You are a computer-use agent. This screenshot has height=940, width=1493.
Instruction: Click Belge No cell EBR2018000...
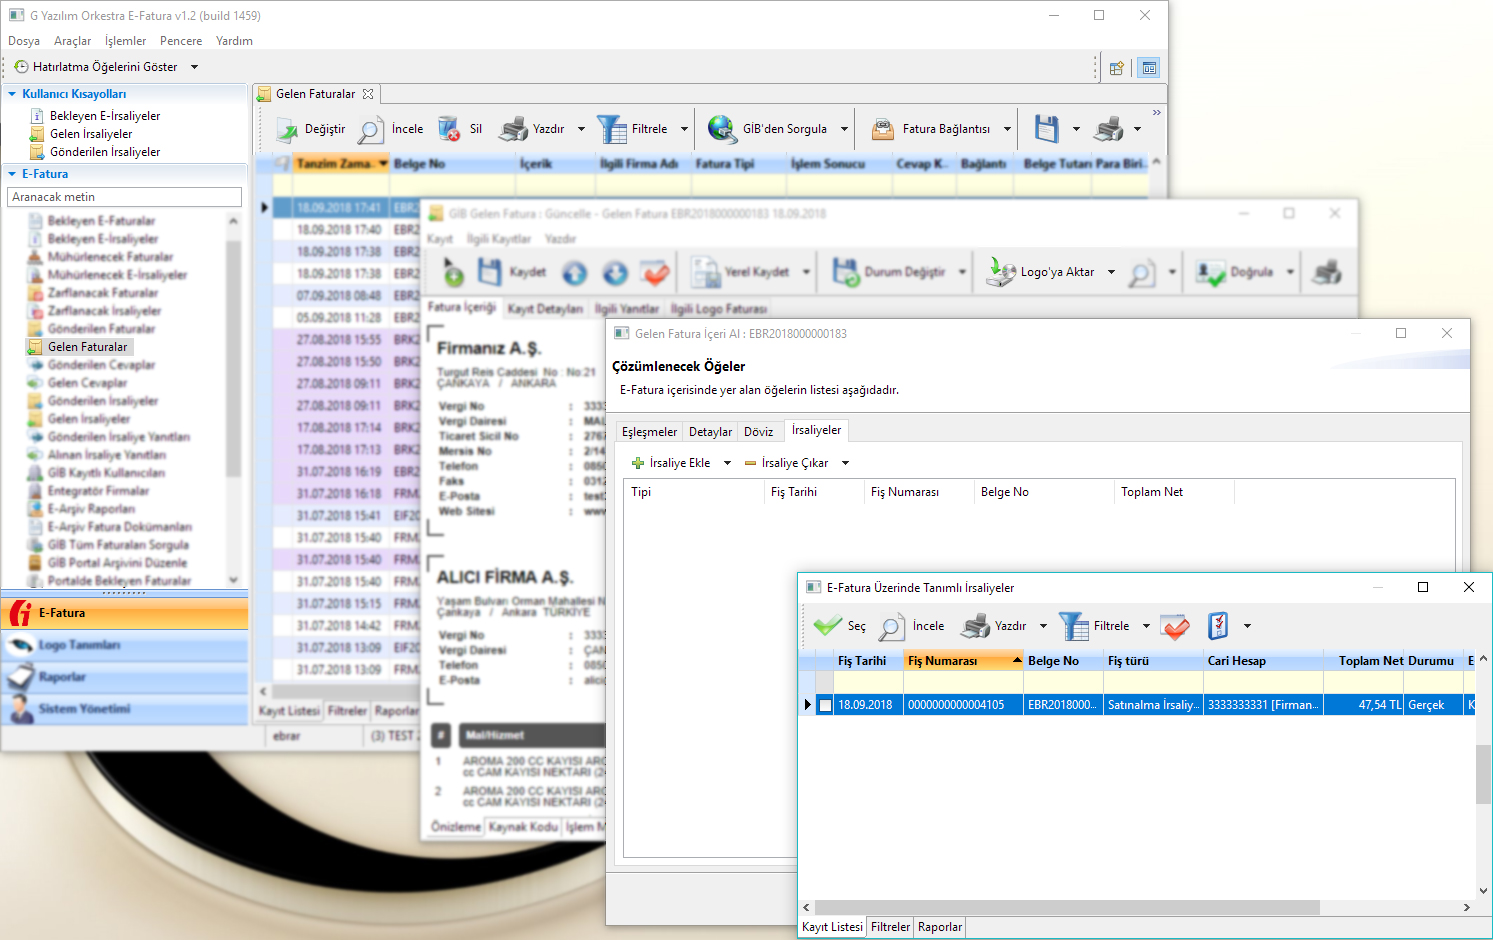(1063, 705)
